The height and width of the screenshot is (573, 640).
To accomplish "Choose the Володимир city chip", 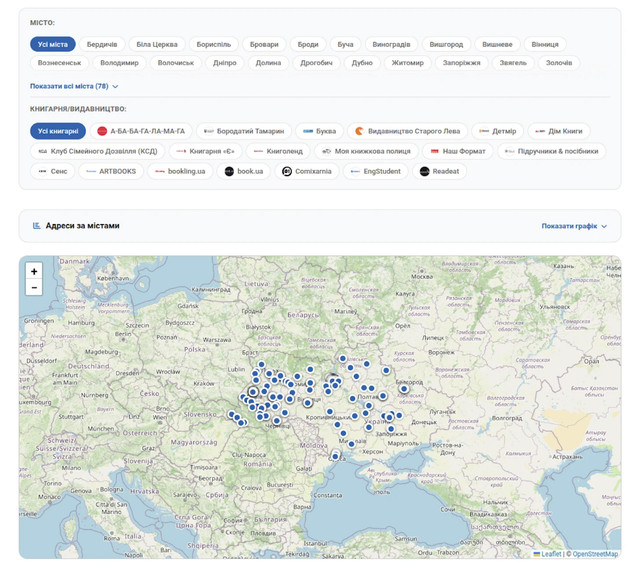I will click(x=119, y=63).
